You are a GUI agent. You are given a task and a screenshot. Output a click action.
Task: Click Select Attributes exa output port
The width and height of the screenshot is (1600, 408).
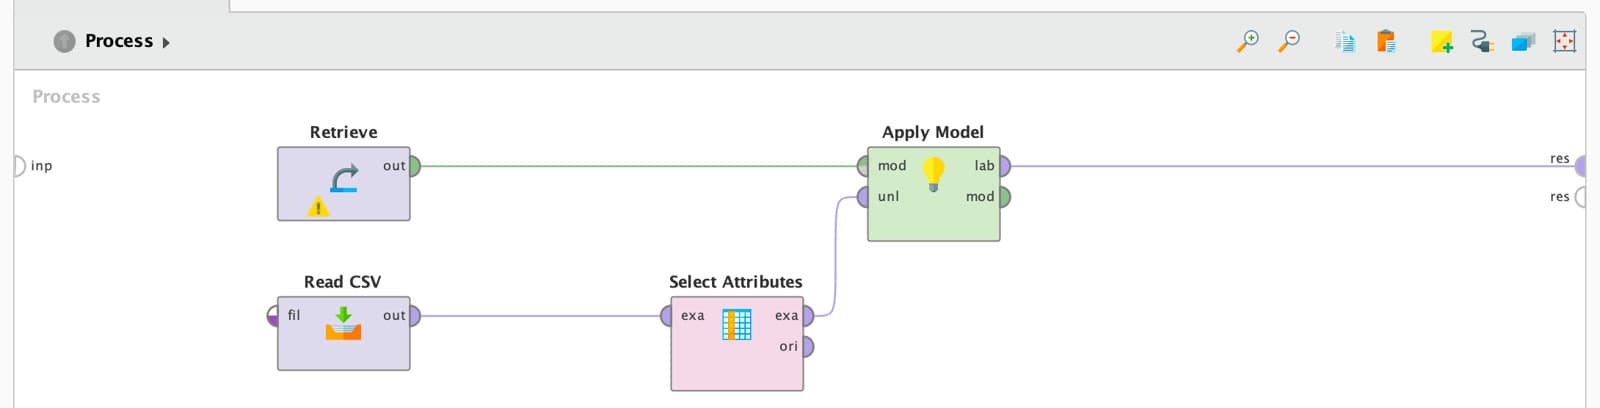(808, 316)
